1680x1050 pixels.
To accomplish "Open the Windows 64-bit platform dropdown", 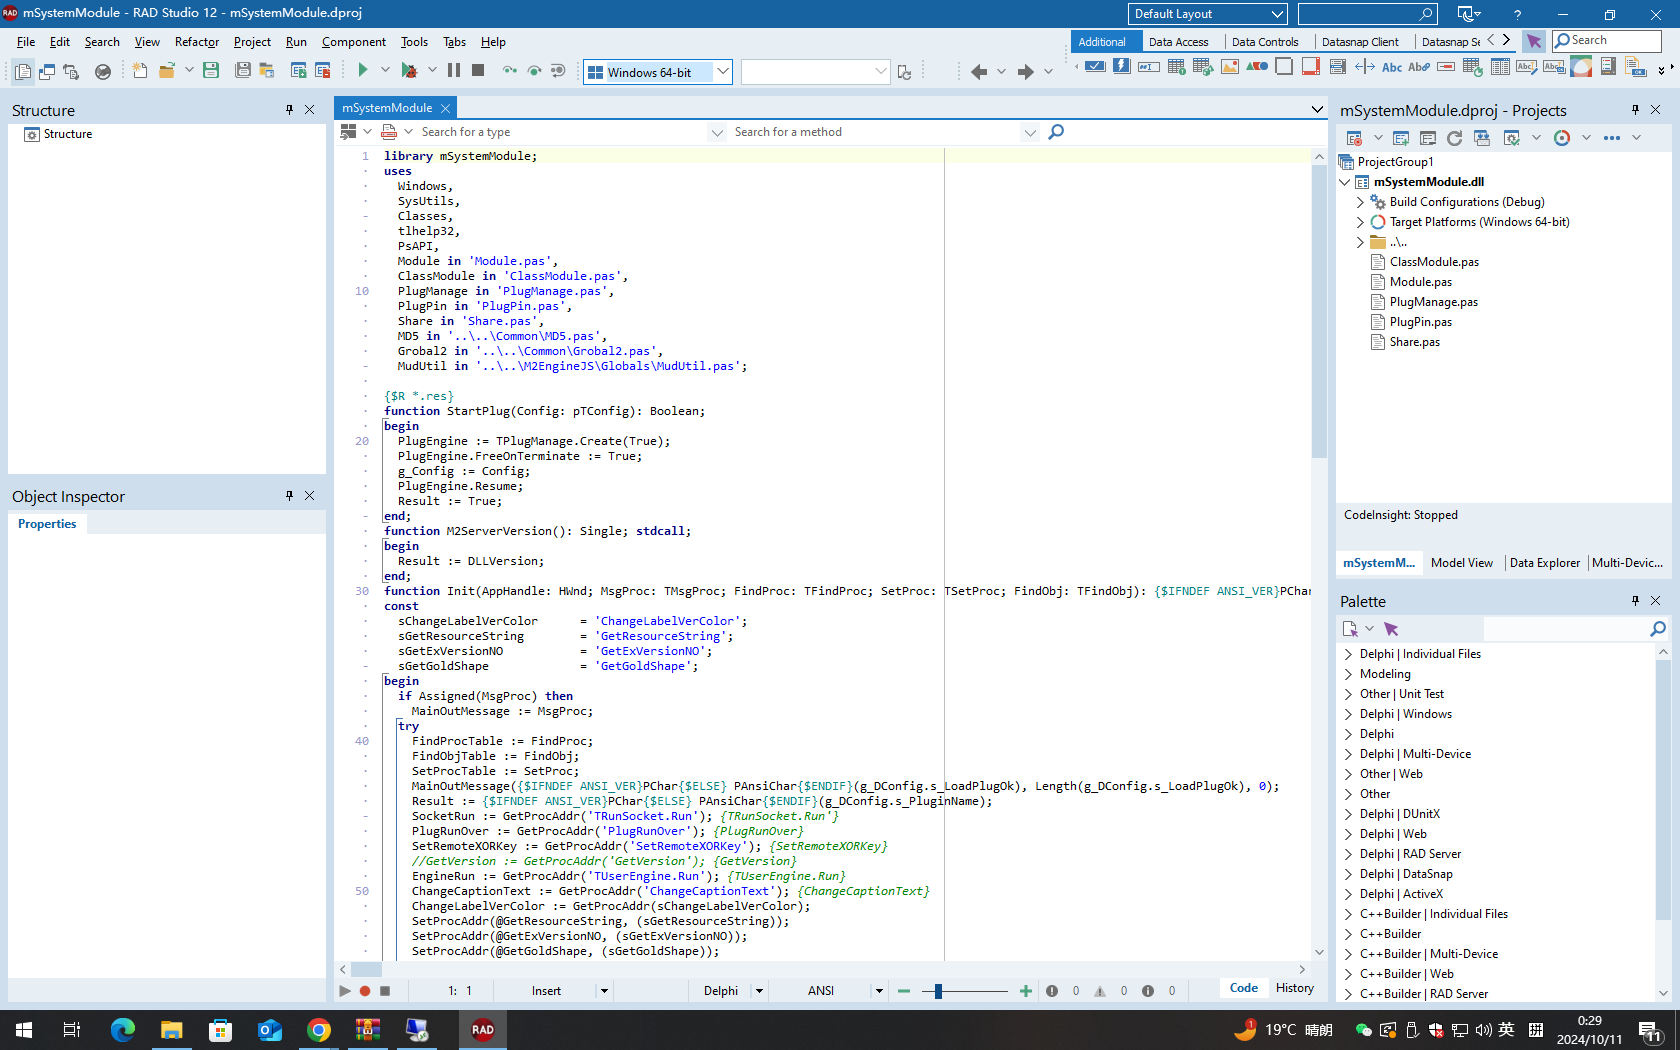I will coord(723,72).
